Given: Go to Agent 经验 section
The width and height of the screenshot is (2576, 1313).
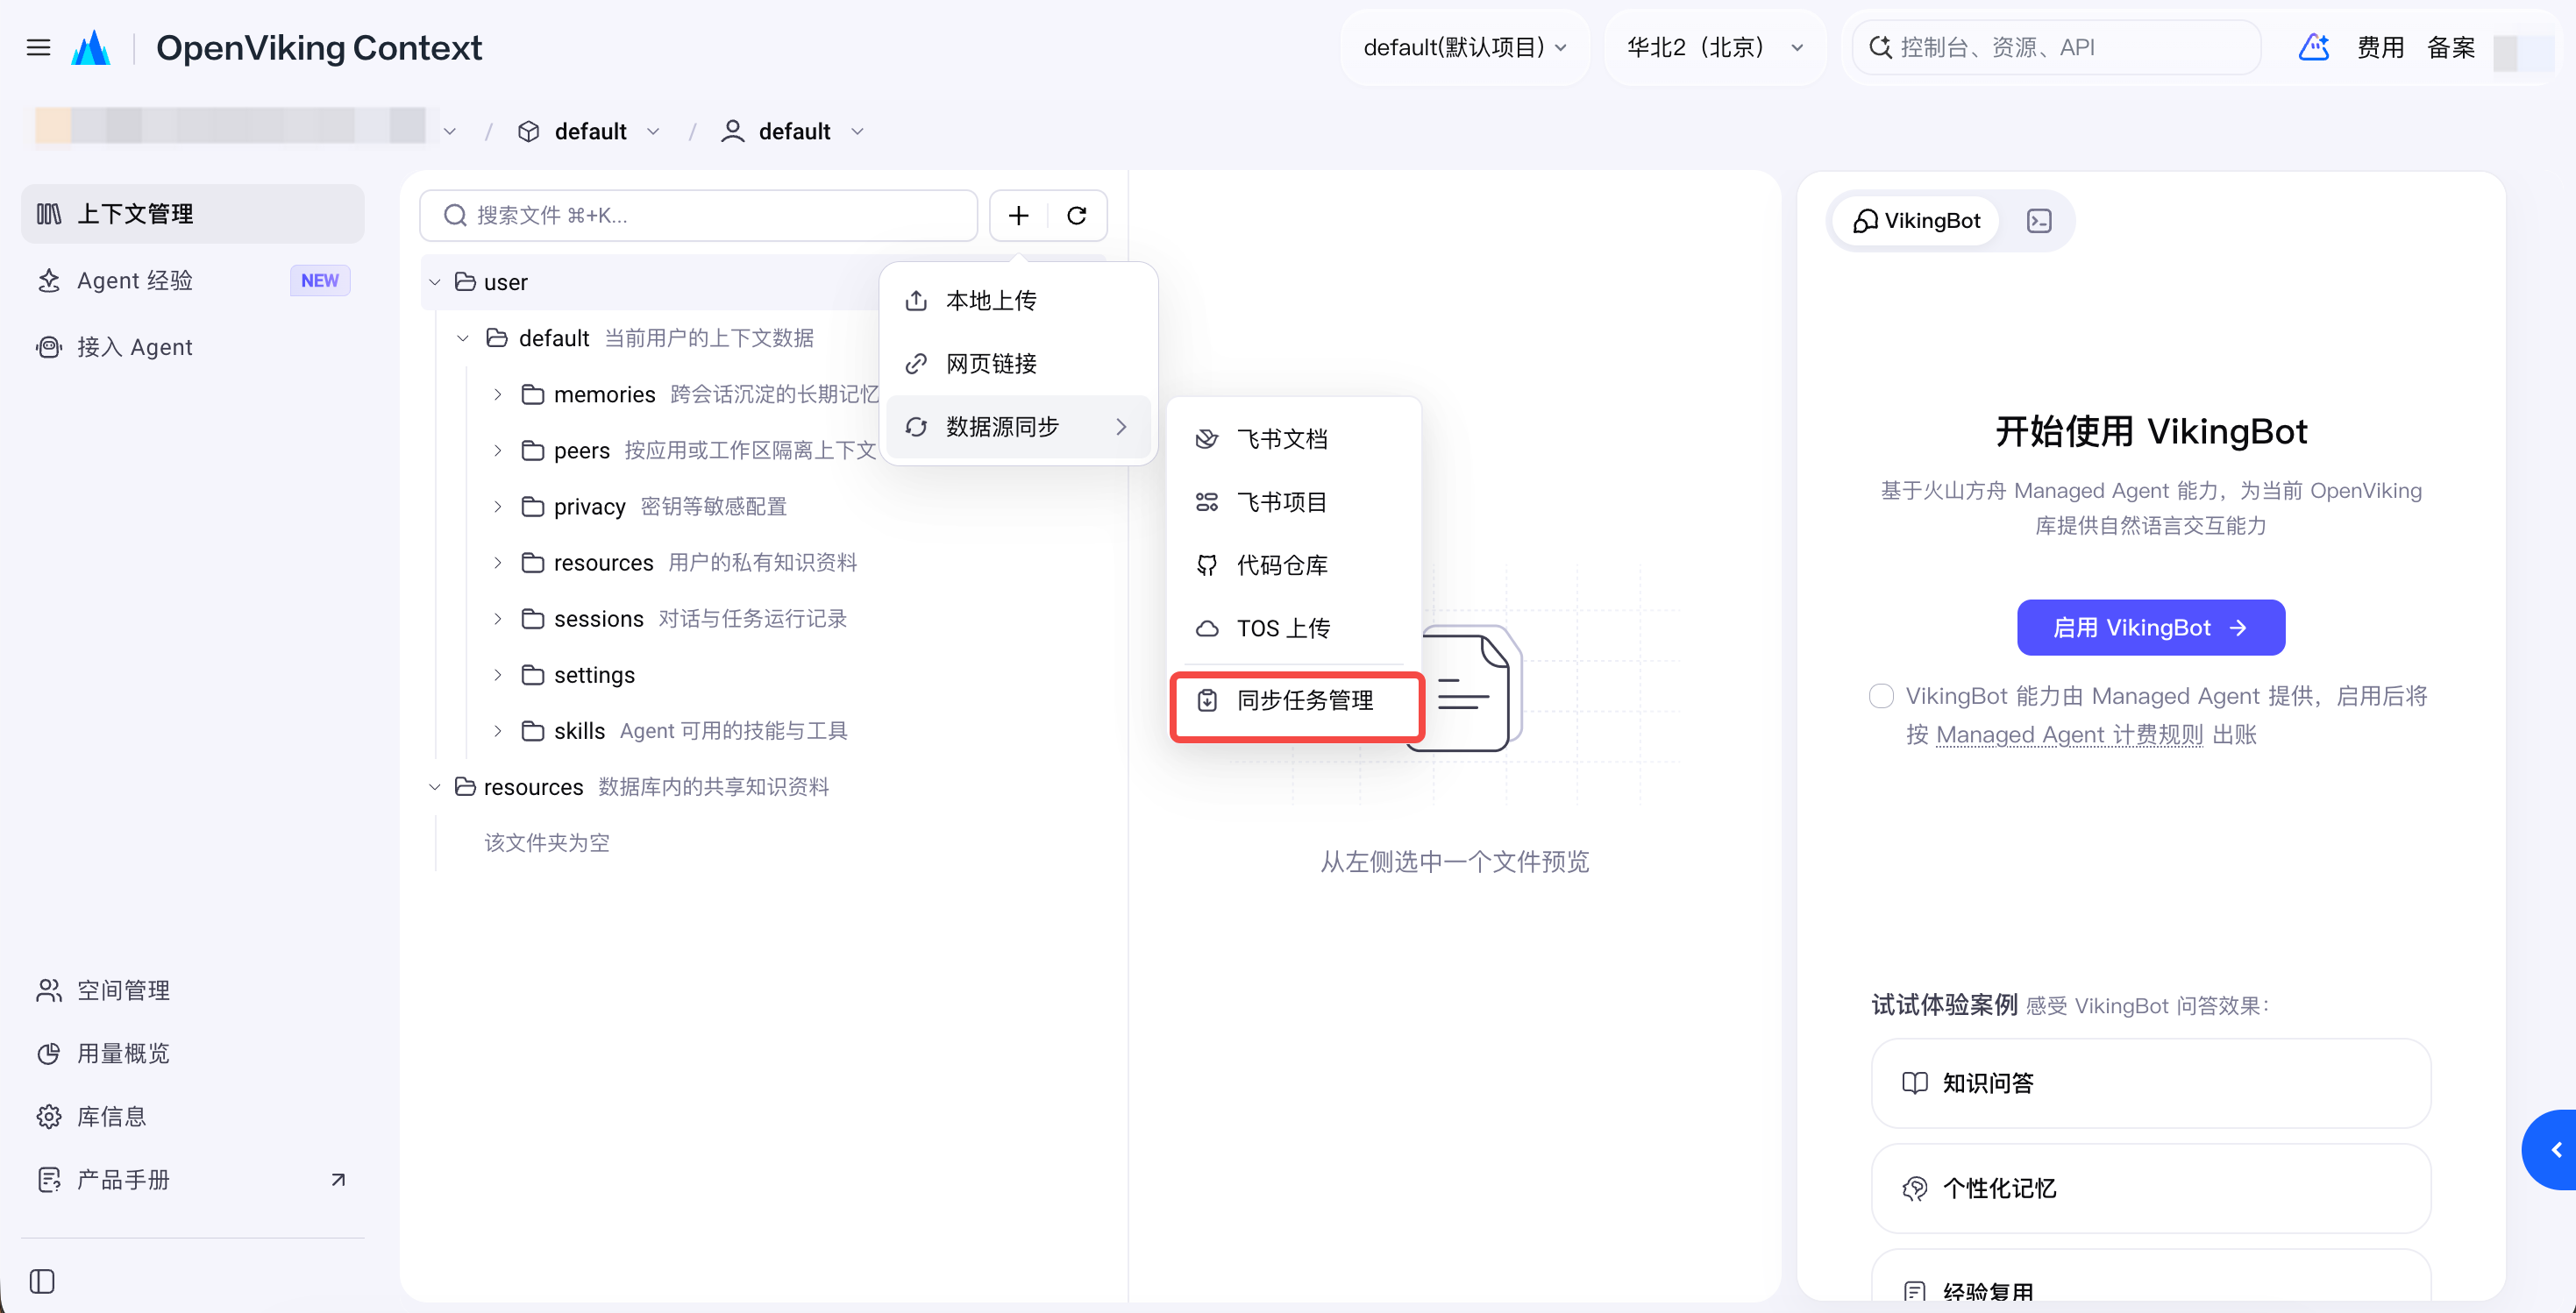Looking at the screenshot, I should 192,280.
